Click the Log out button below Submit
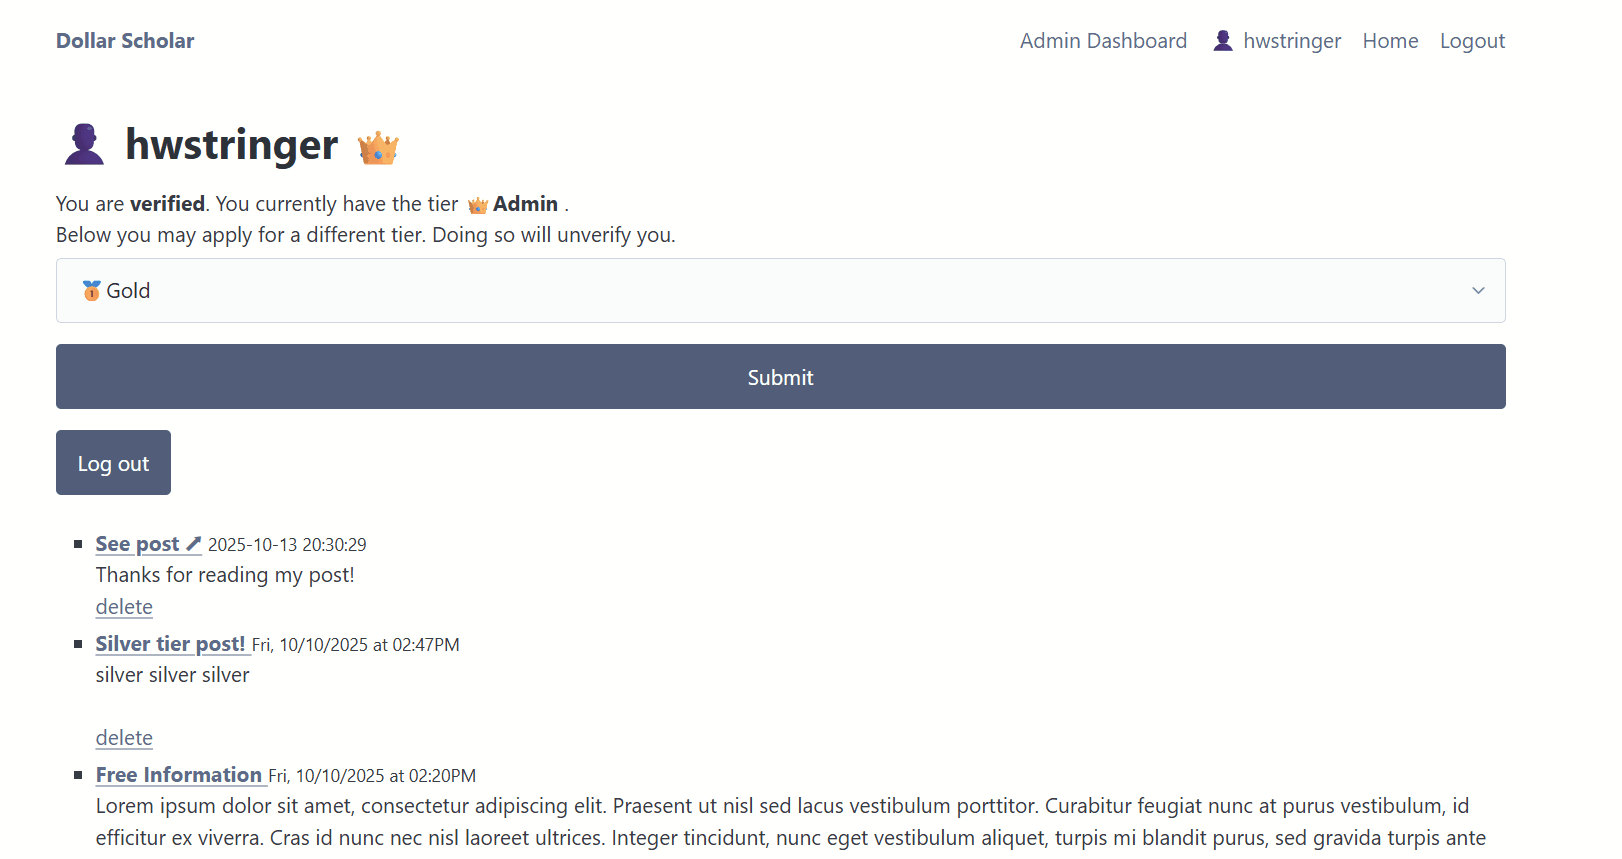Viewport: 1622px width, 859px height. (113, 463)
